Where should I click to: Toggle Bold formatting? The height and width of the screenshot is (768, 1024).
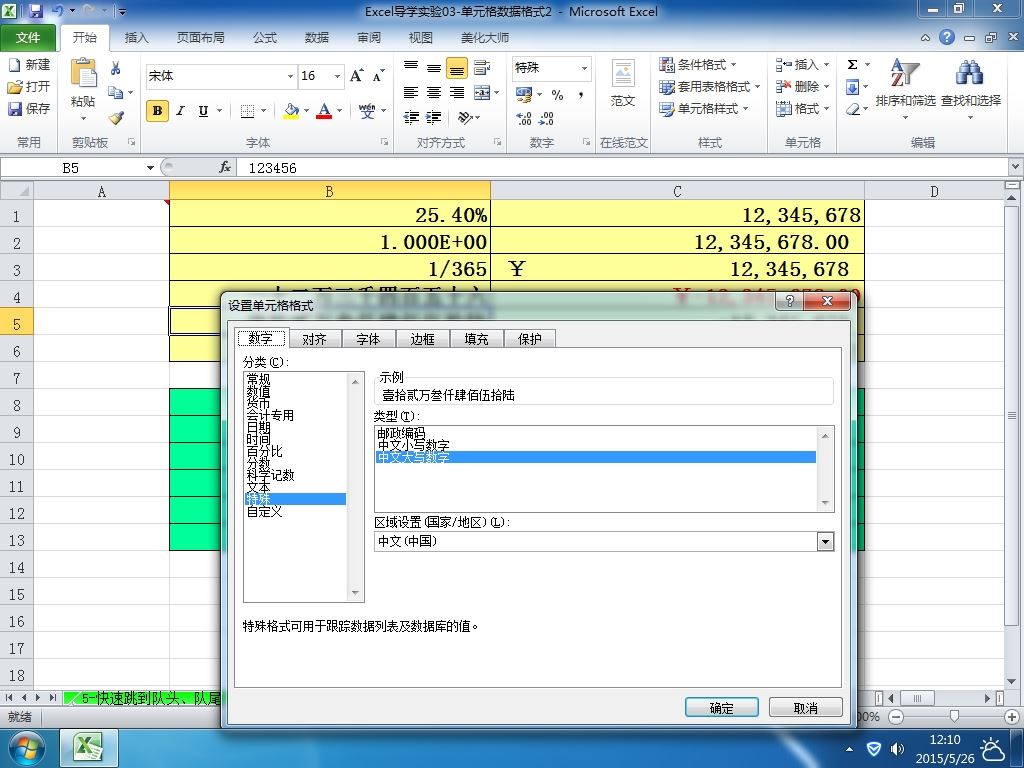click(x=157, y=110)
